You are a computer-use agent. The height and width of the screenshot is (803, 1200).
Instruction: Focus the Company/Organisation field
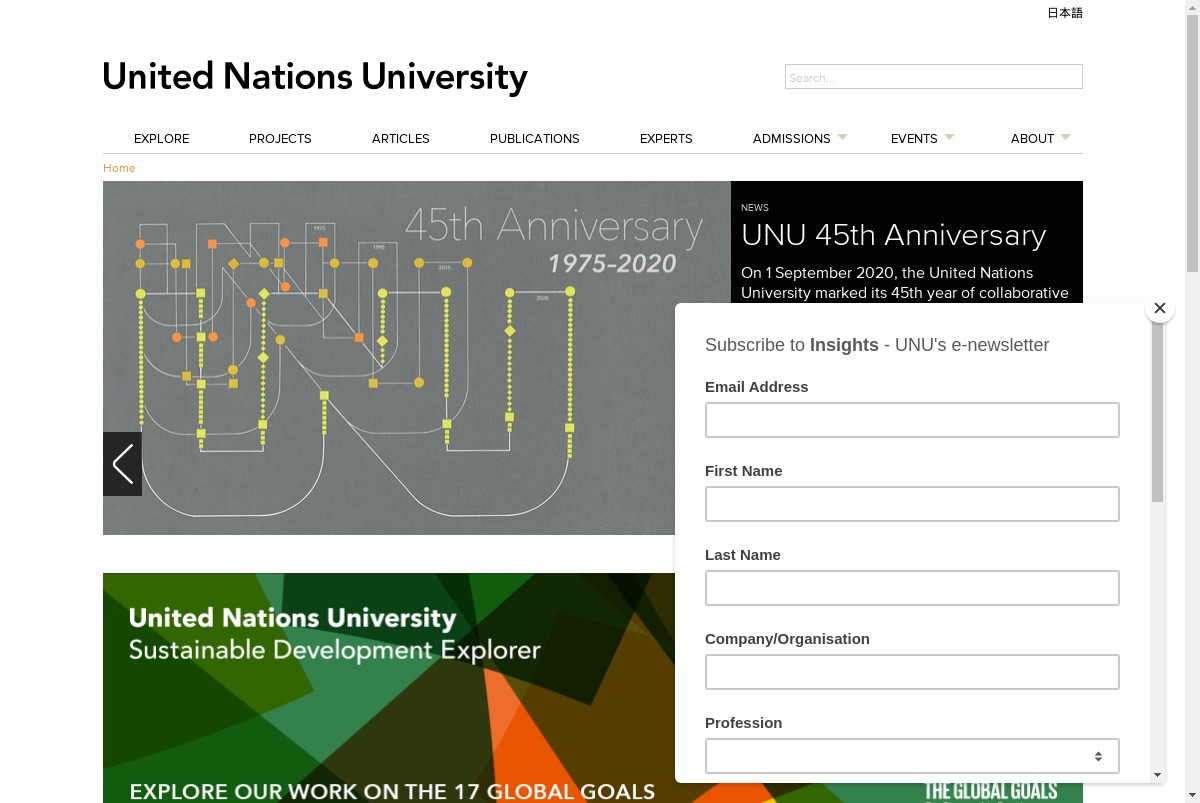pos(912,672)
